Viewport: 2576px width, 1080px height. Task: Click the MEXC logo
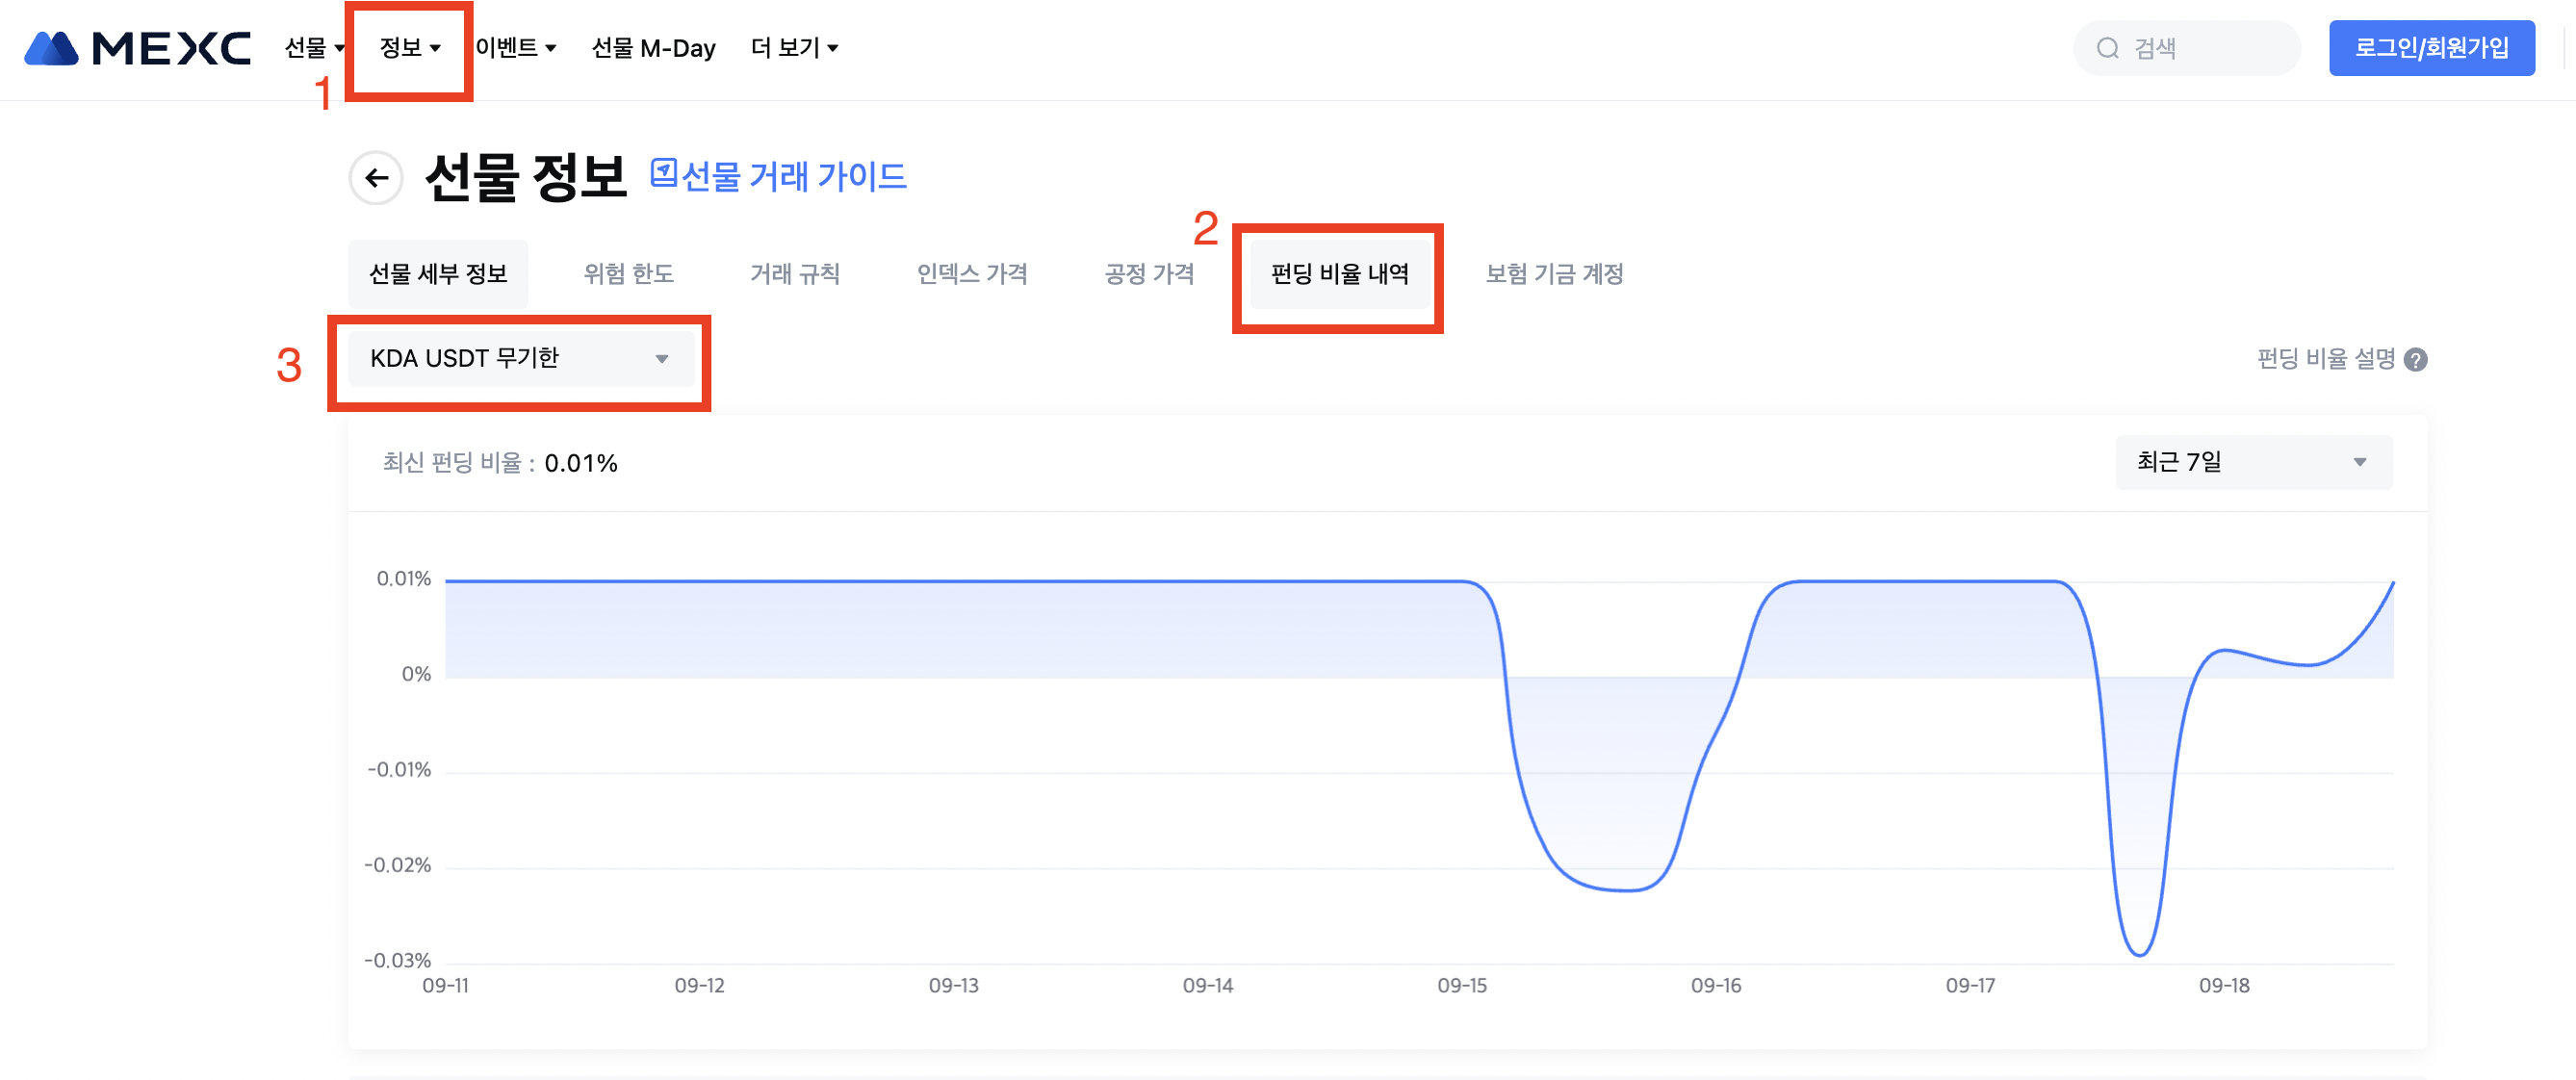pyautogui.click(x=137, y=48)
